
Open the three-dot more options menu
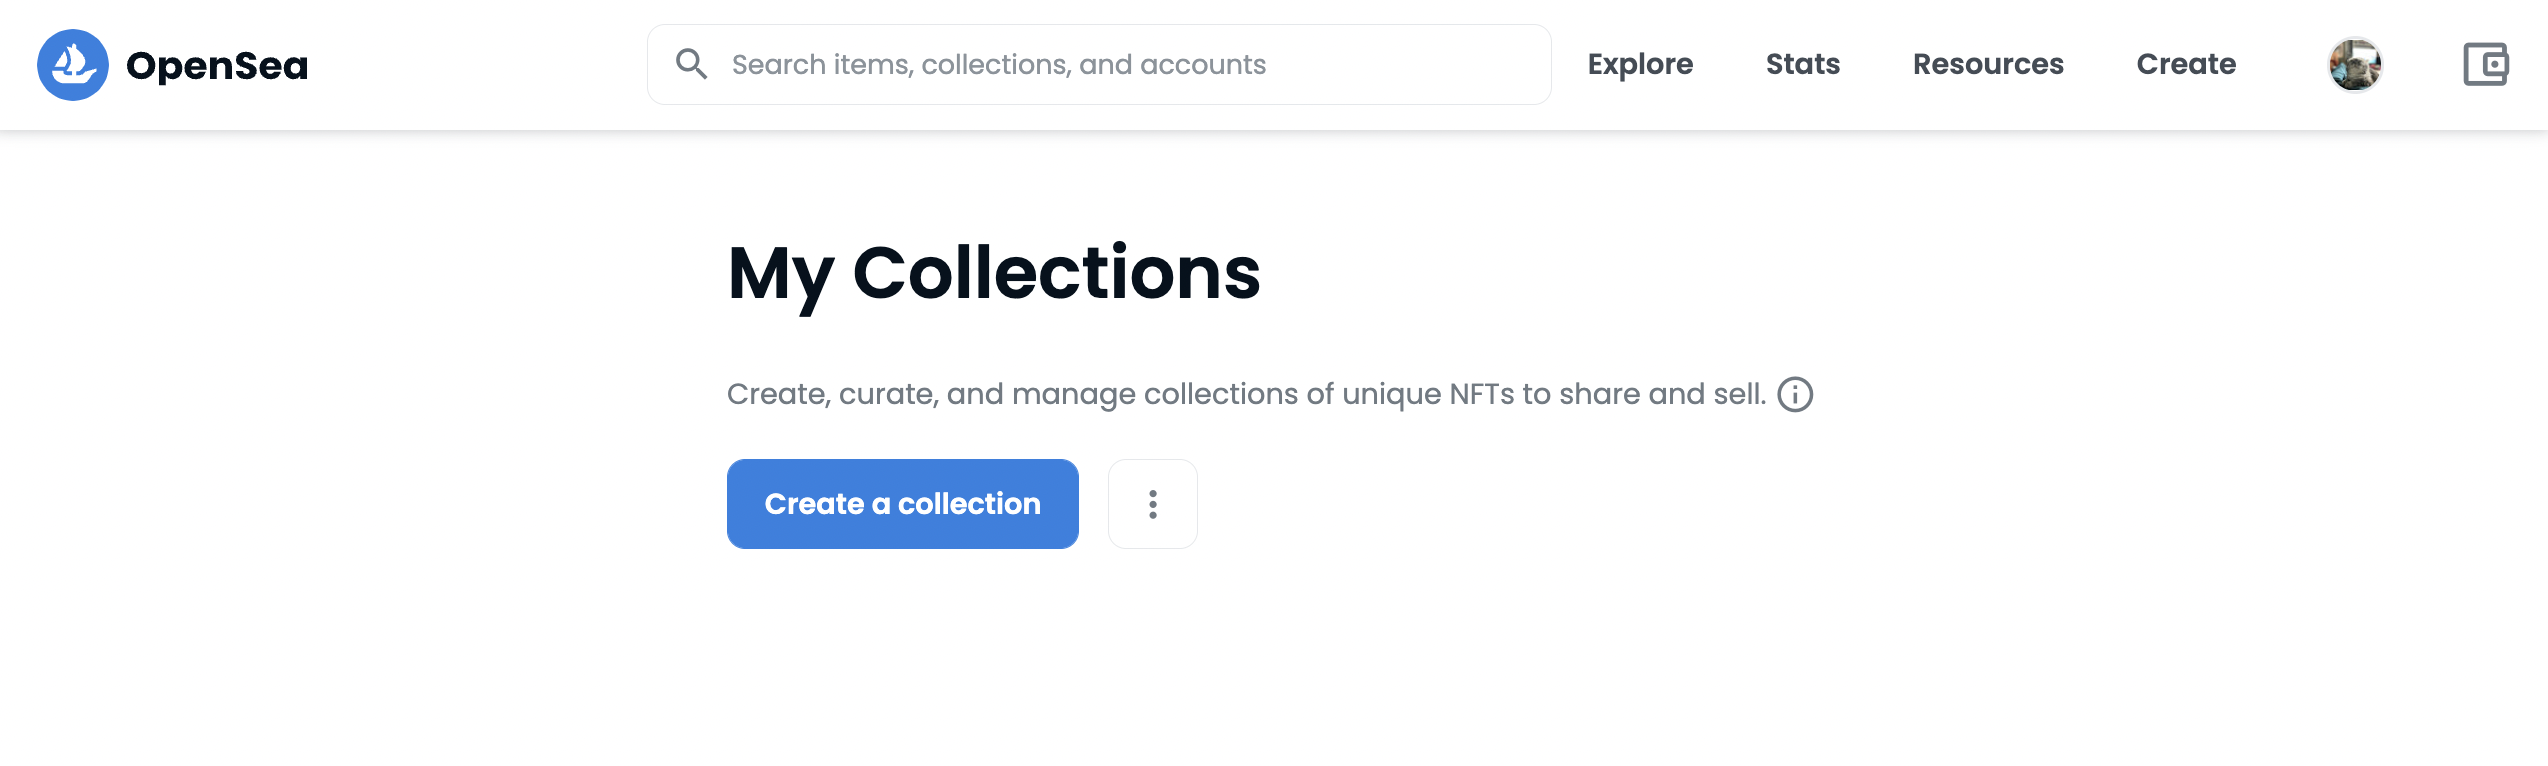point(1152,504)
